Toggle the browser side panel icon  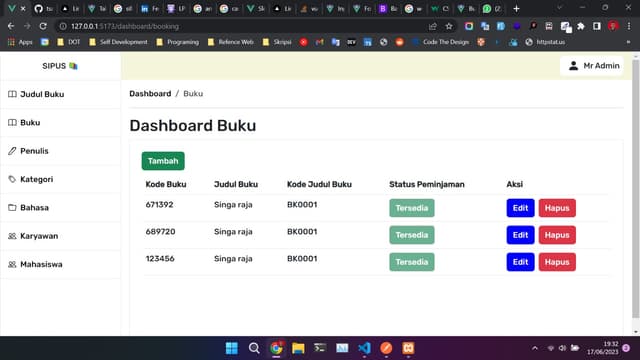596,27
